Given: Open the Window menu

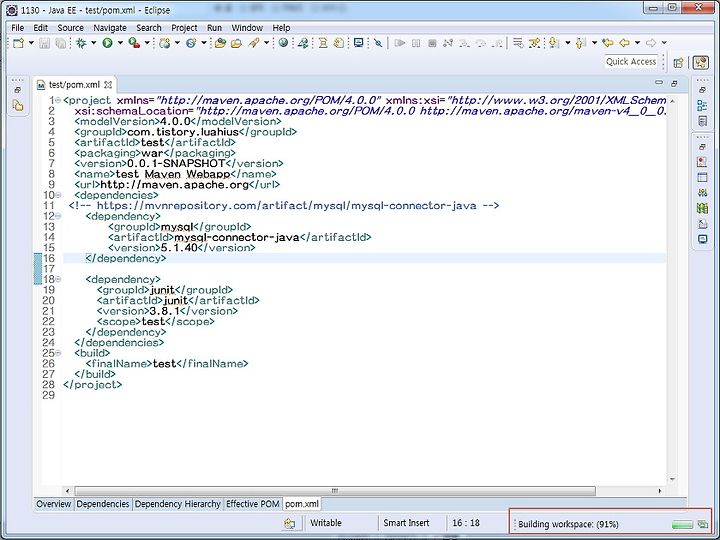Looking at the screenshot, I should coord(247,28).
